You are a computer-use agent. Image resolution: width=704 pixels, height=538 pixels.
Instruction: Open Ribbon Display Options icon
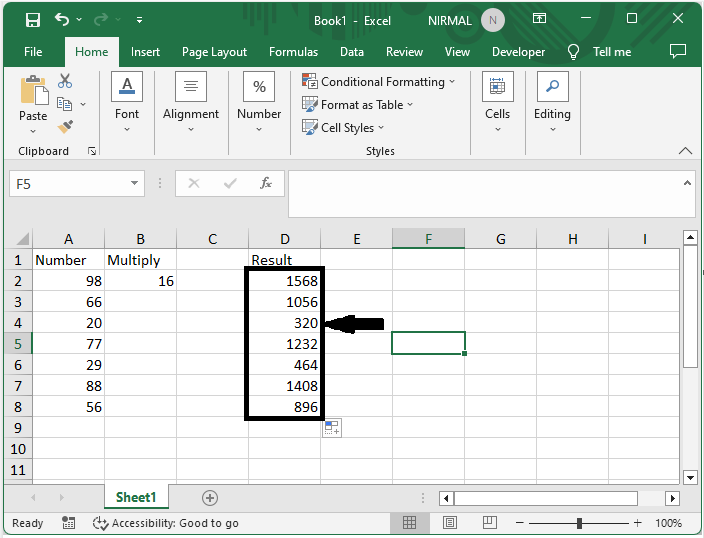click(539, 18)
